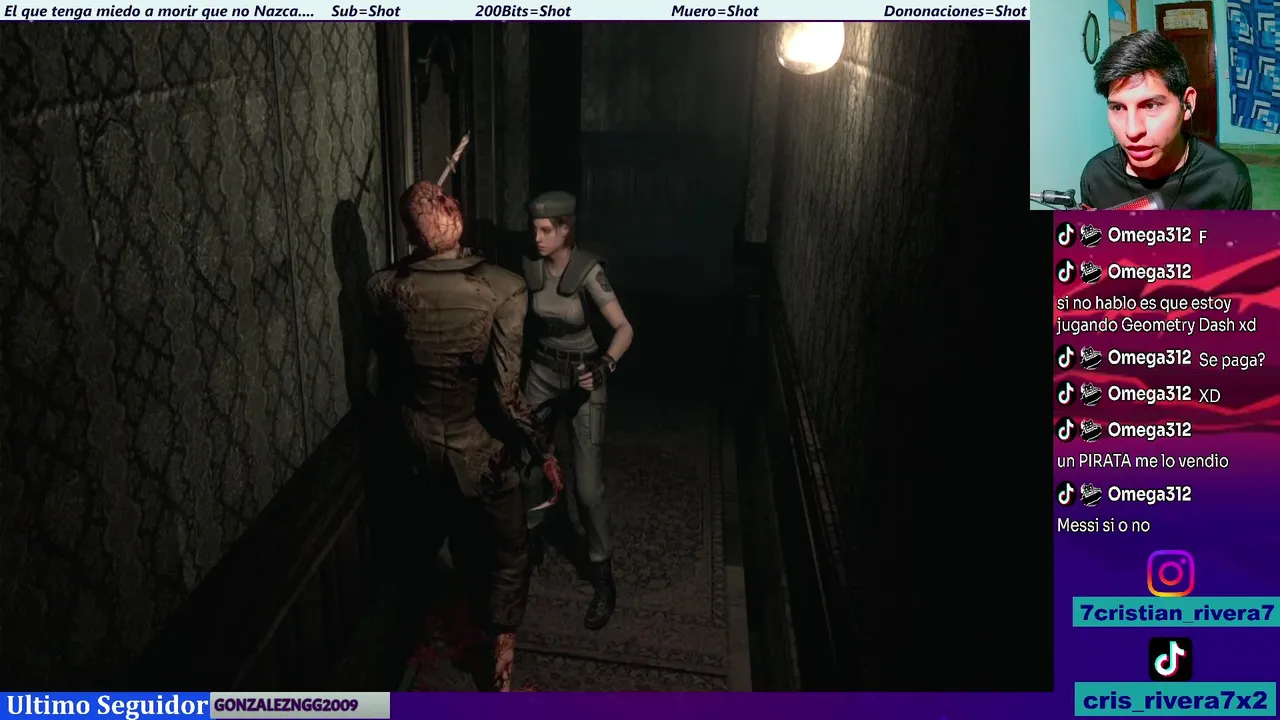Screen dimensions: 1280x720
Task: Click the TikTok logo above cris_rivera7x2
Action: point(1170,659)
